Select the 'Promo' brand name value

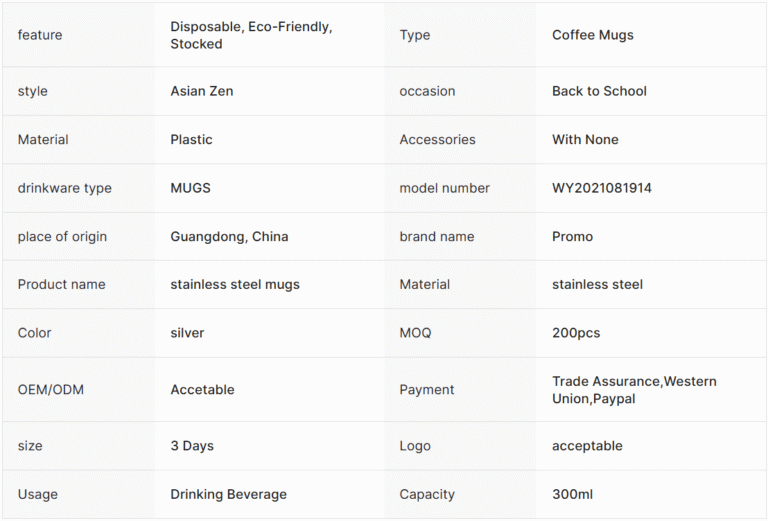point(572,237)
